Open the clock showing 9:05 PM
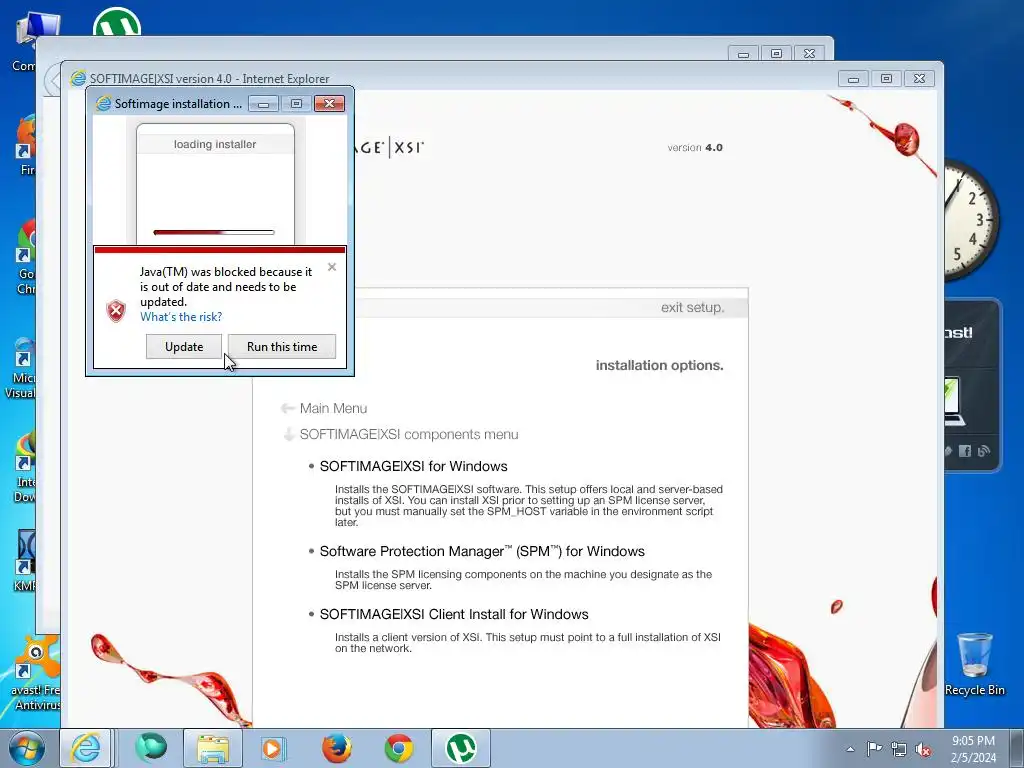Screen dimensions: 1024x768 (x=973, y=749)
